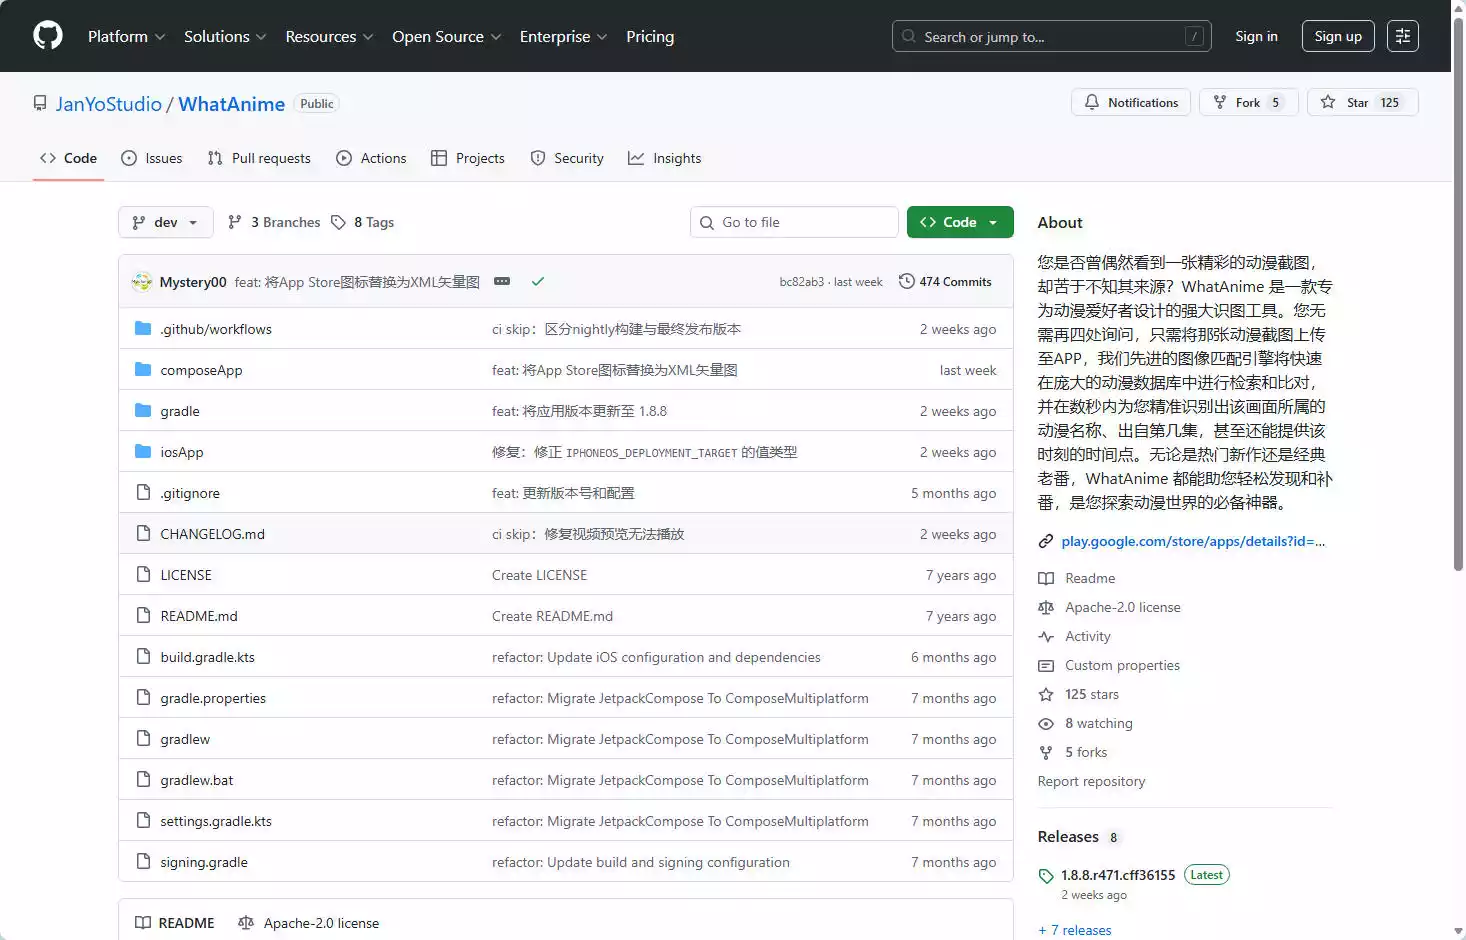The image size is (1466, 940).
Task: Click the eye icon beside 8 watching
Action: point(1046,723)
